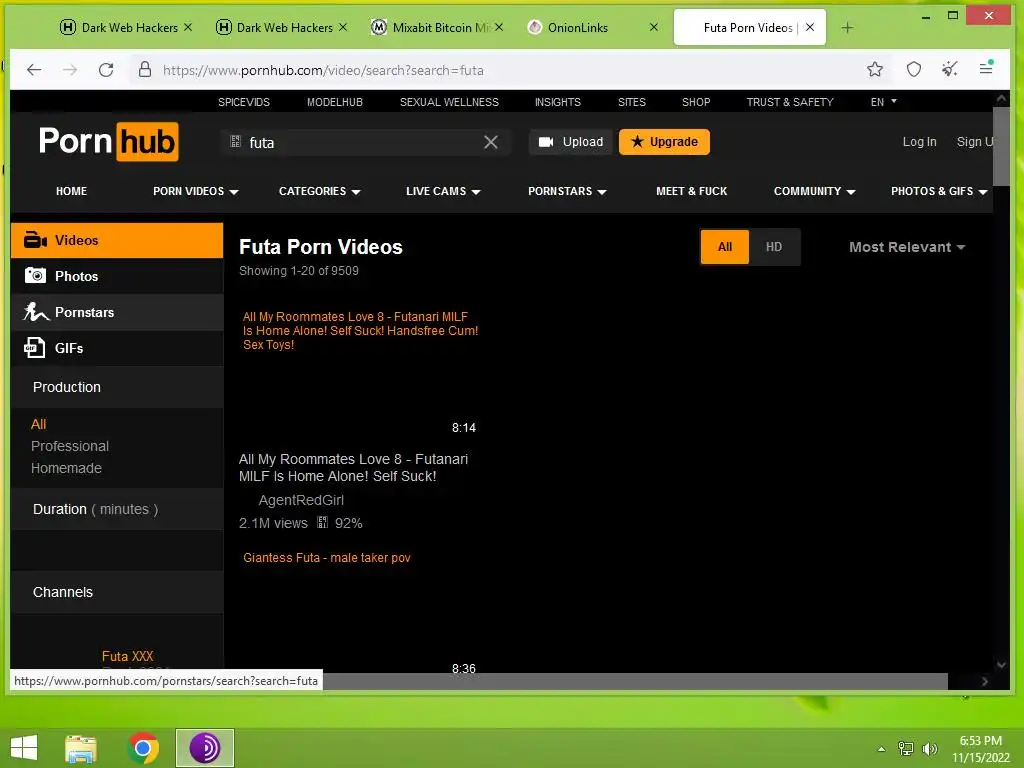
Task: Expand the COMMUNITY menu
Action: pos(814,191)
